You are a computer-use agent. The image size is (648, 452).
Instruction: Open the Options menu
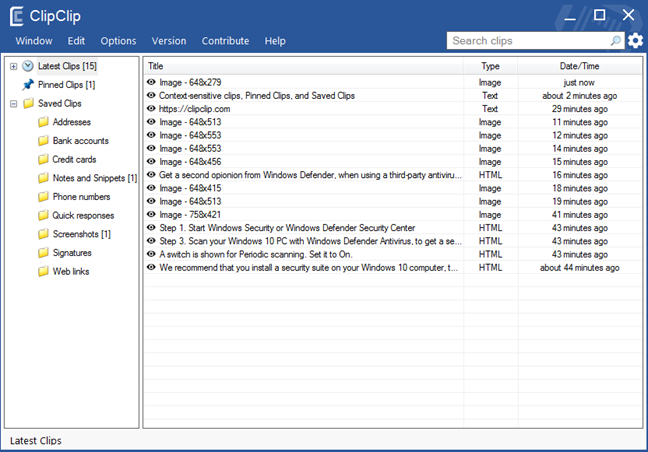118,41
